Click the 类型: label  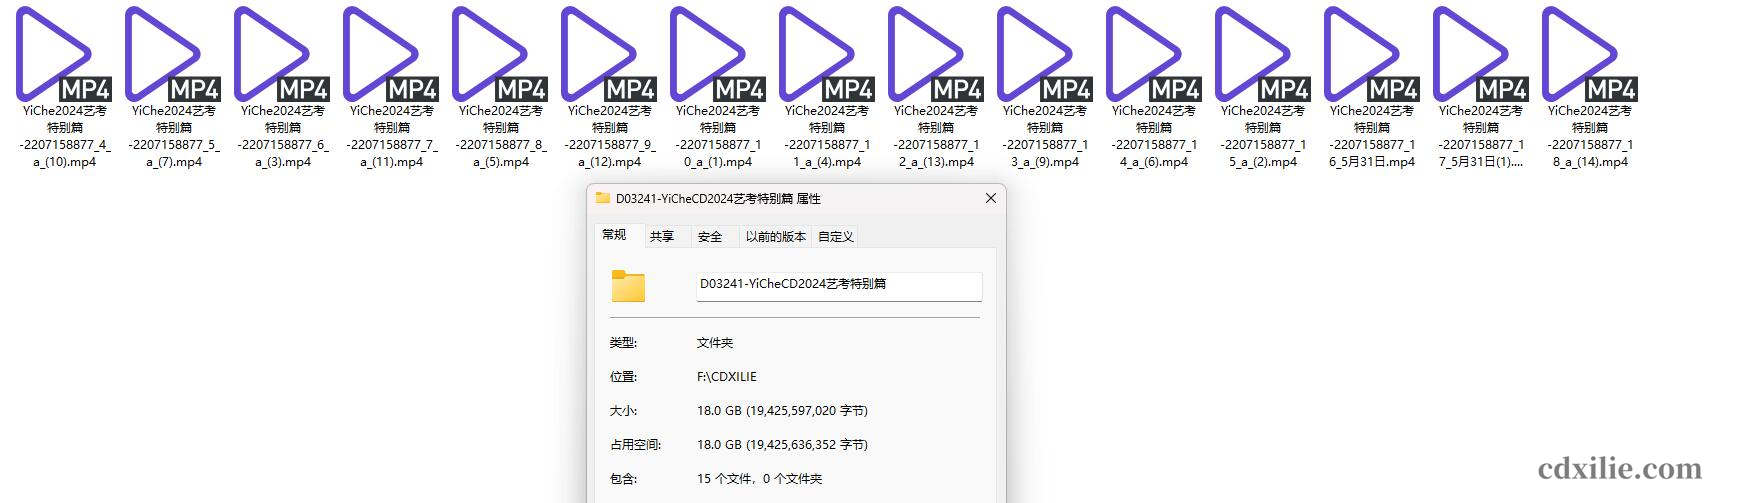coord(623,343)
